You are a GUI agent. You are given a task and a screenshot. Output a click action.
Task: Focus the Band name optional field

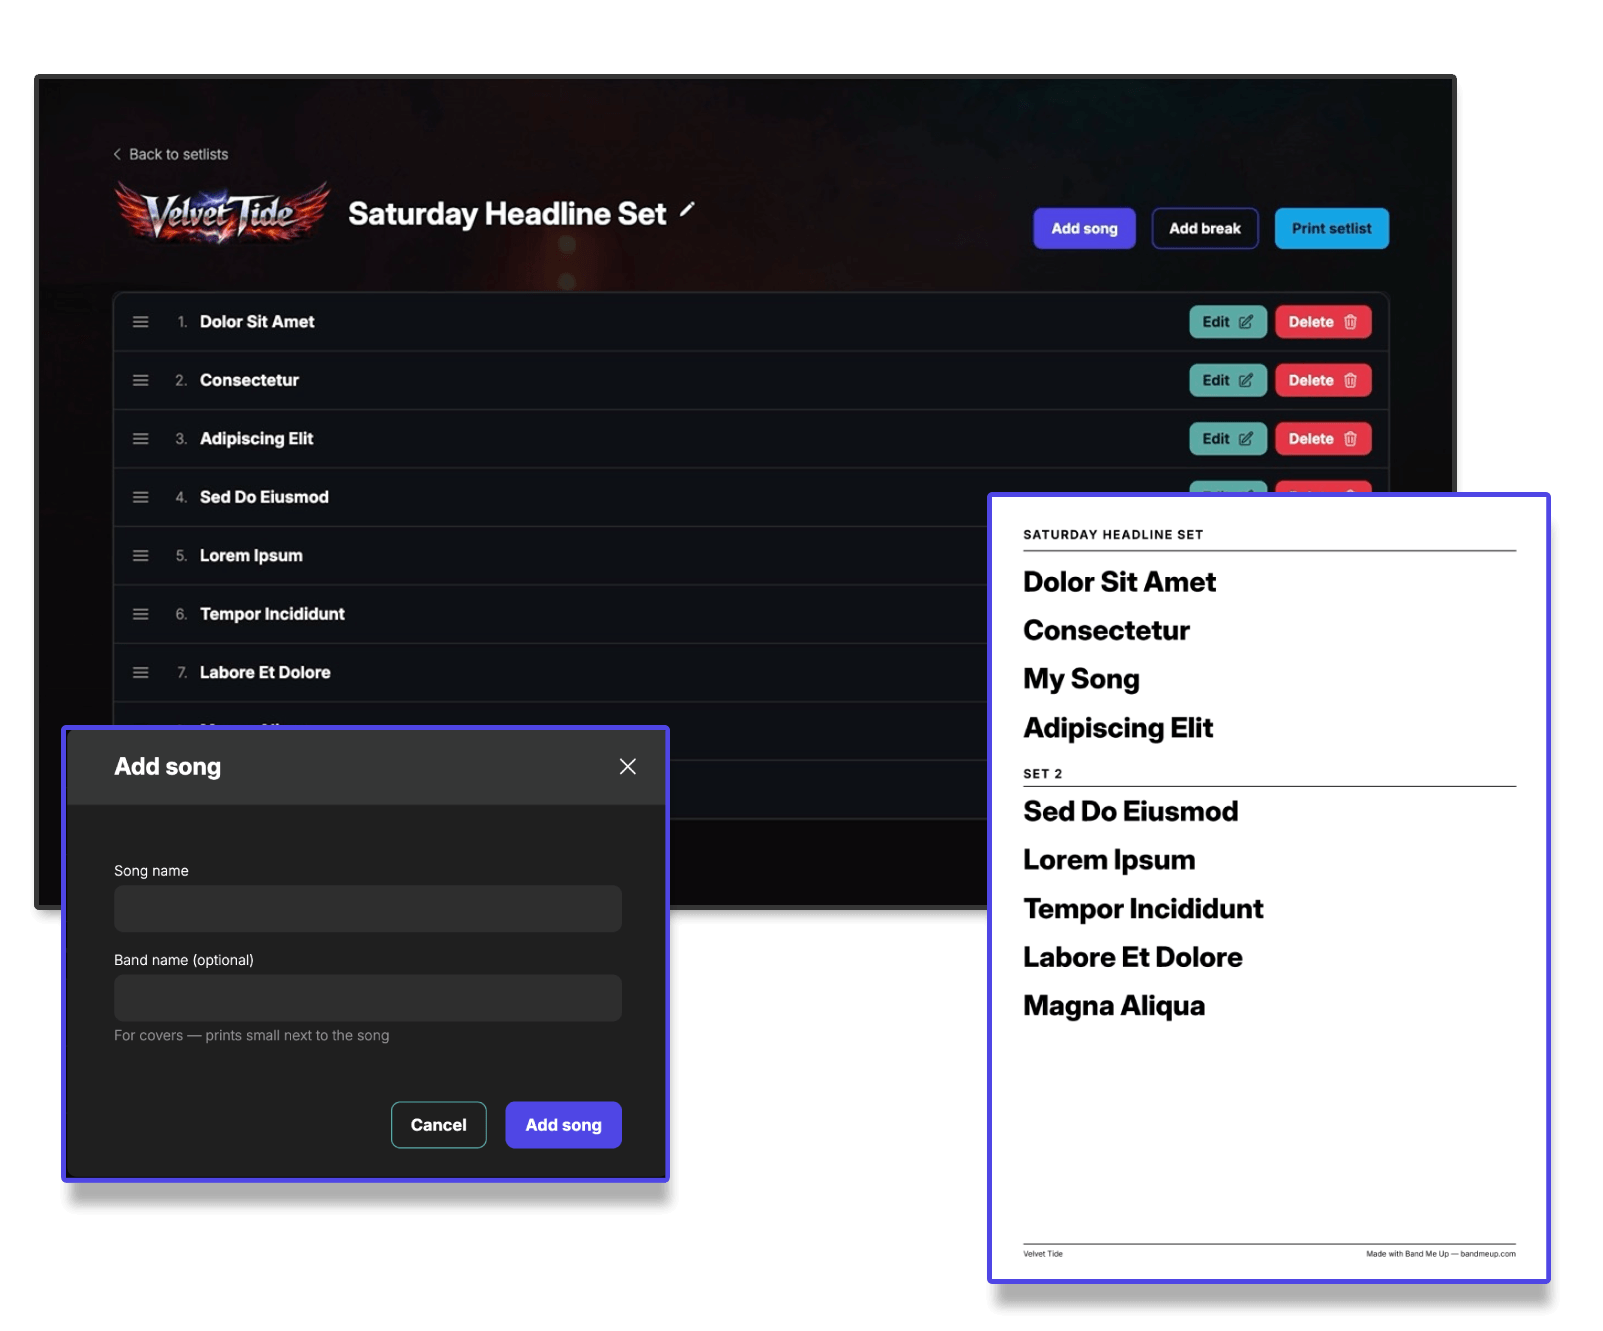click(x=368, y=998)
